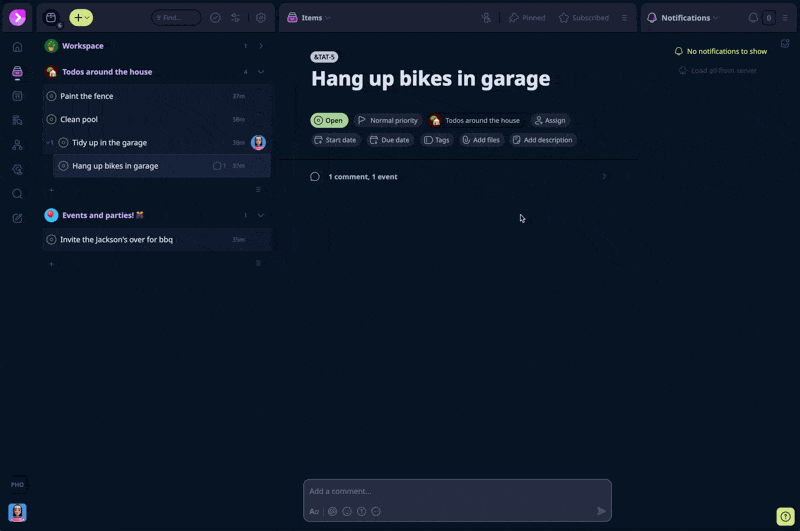Click the mark-all-read icon under Notifications menu
The image size is (800, 531).
(785, 43)
